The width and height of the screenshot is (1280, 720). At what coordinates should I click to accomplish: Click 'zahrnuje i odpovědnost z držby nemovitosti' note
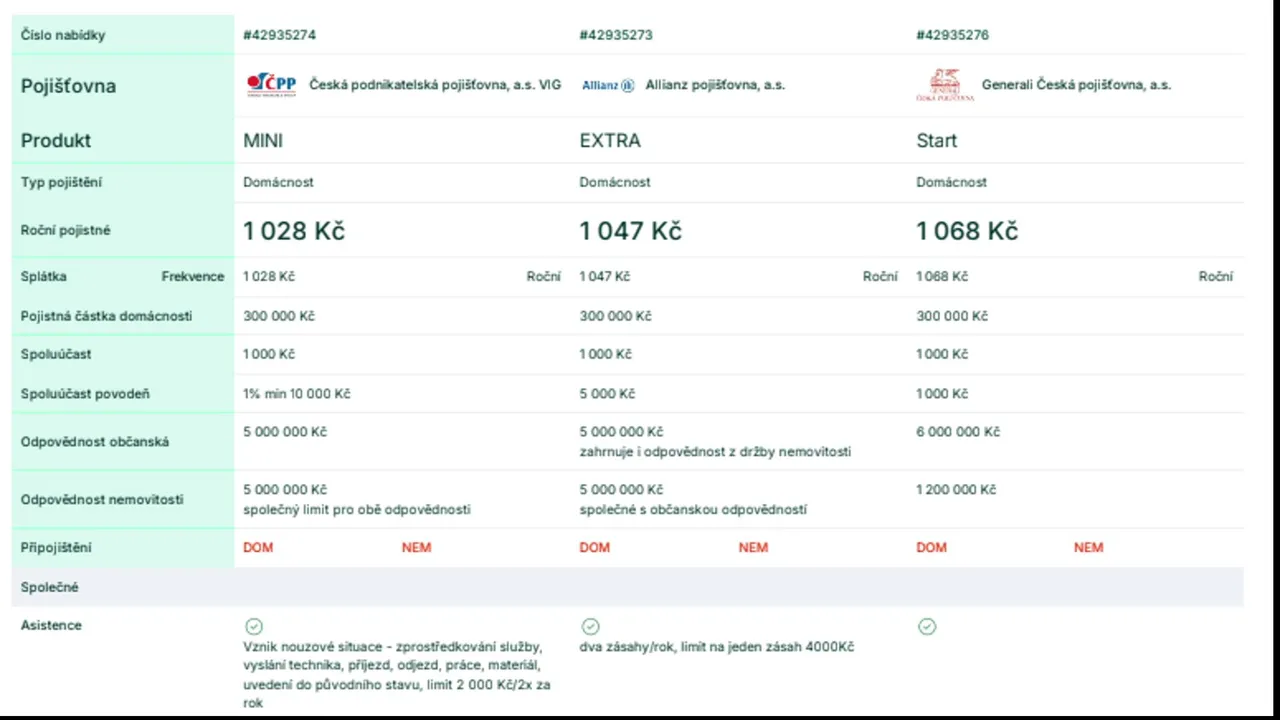tap(715, 452)
